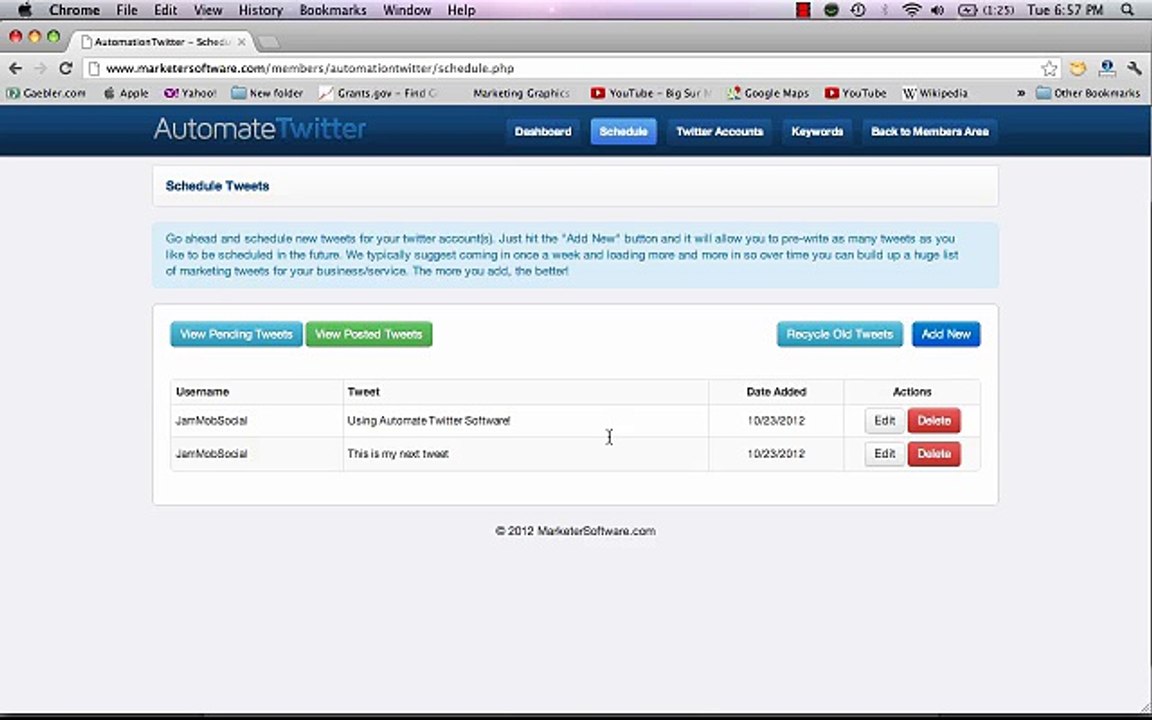Delete the 'This is my next tweet' row
The width and height of the screenshot is (1152, 720).
(935, 454)
